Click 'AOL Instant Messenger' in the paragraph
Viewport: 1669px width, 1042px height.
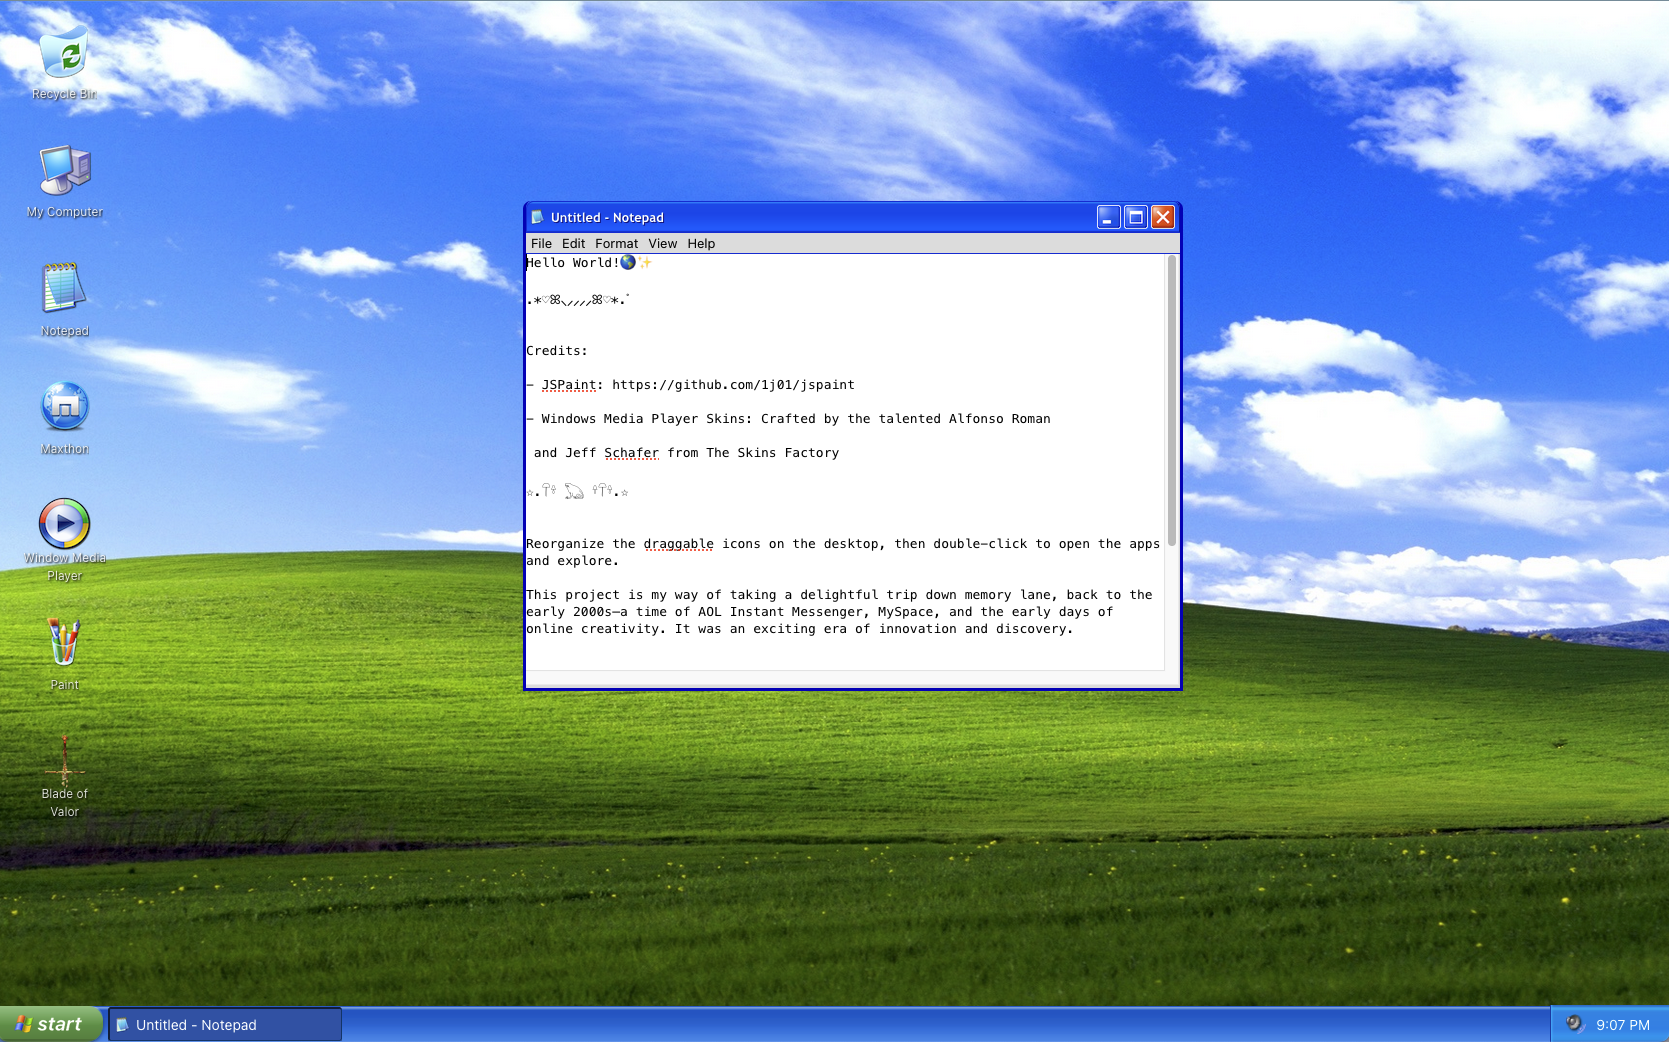pyautogui.click(x=782, y=612)
